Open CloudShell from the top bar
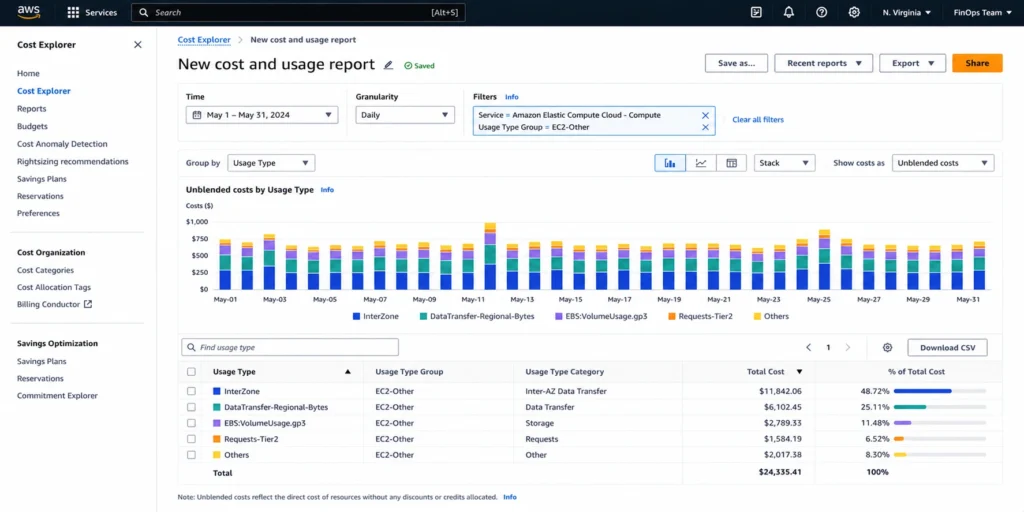This screenshot has height=512, width=1024. (756, 12)
